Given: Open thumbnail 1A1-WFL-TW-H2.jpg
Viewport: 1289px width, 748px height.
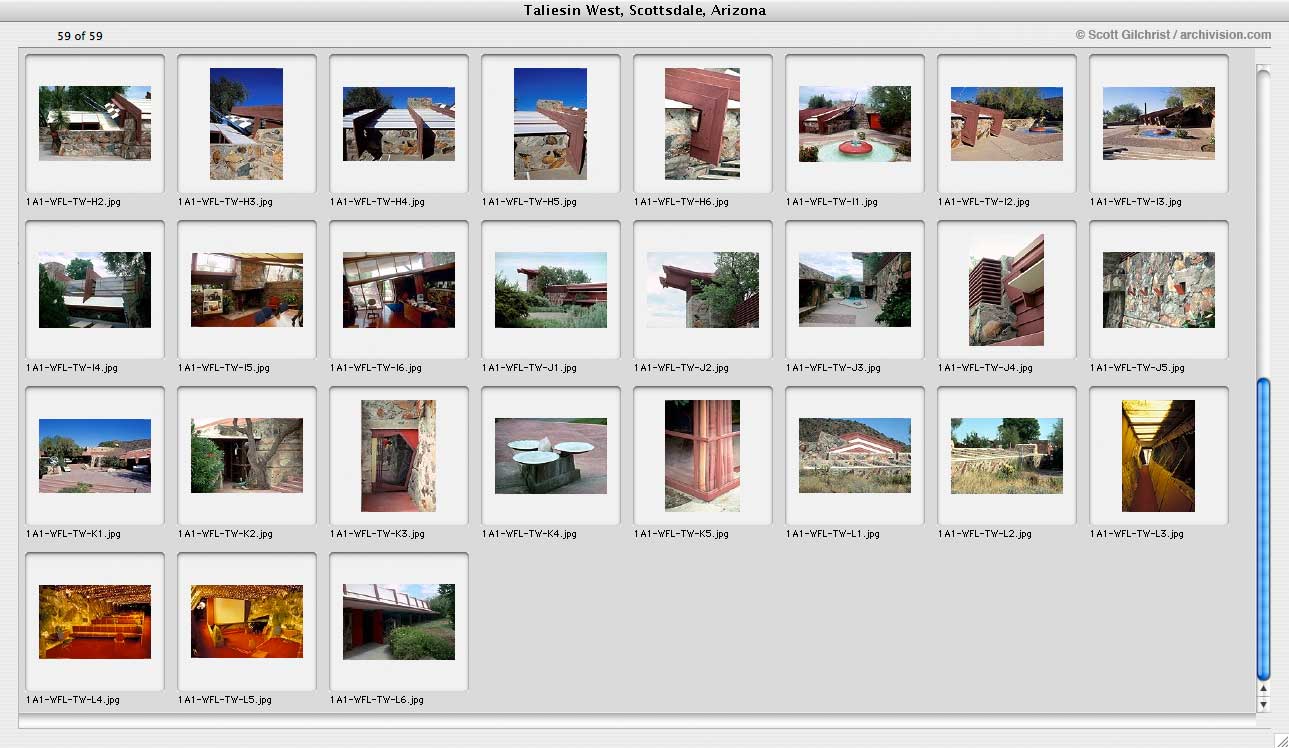Looking at the screenshot, I should (x=95, y=123).
